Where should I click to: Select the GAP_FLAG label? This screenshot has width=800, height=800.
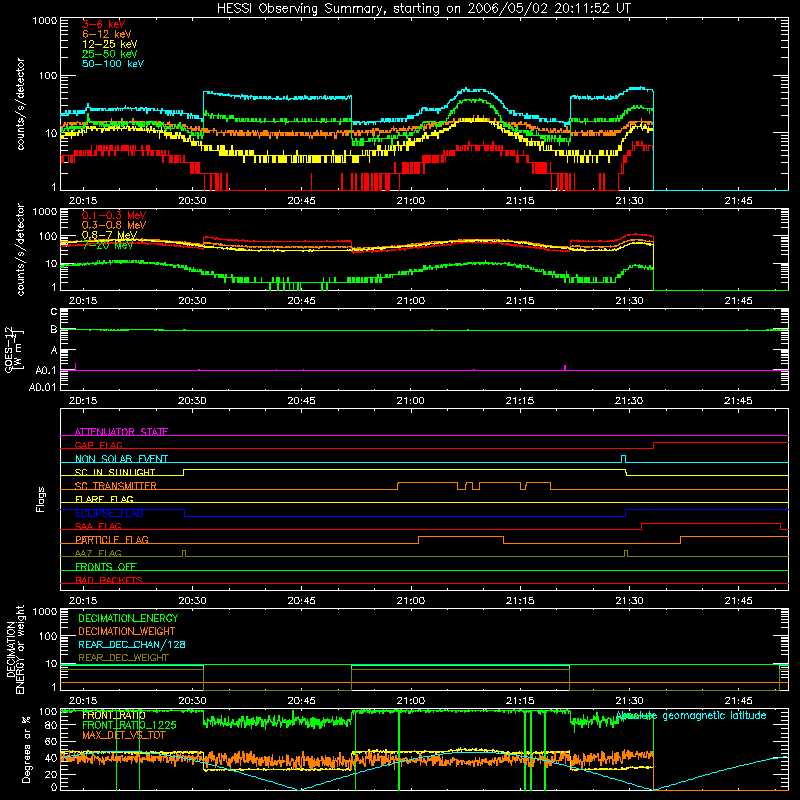coord(98,445)
